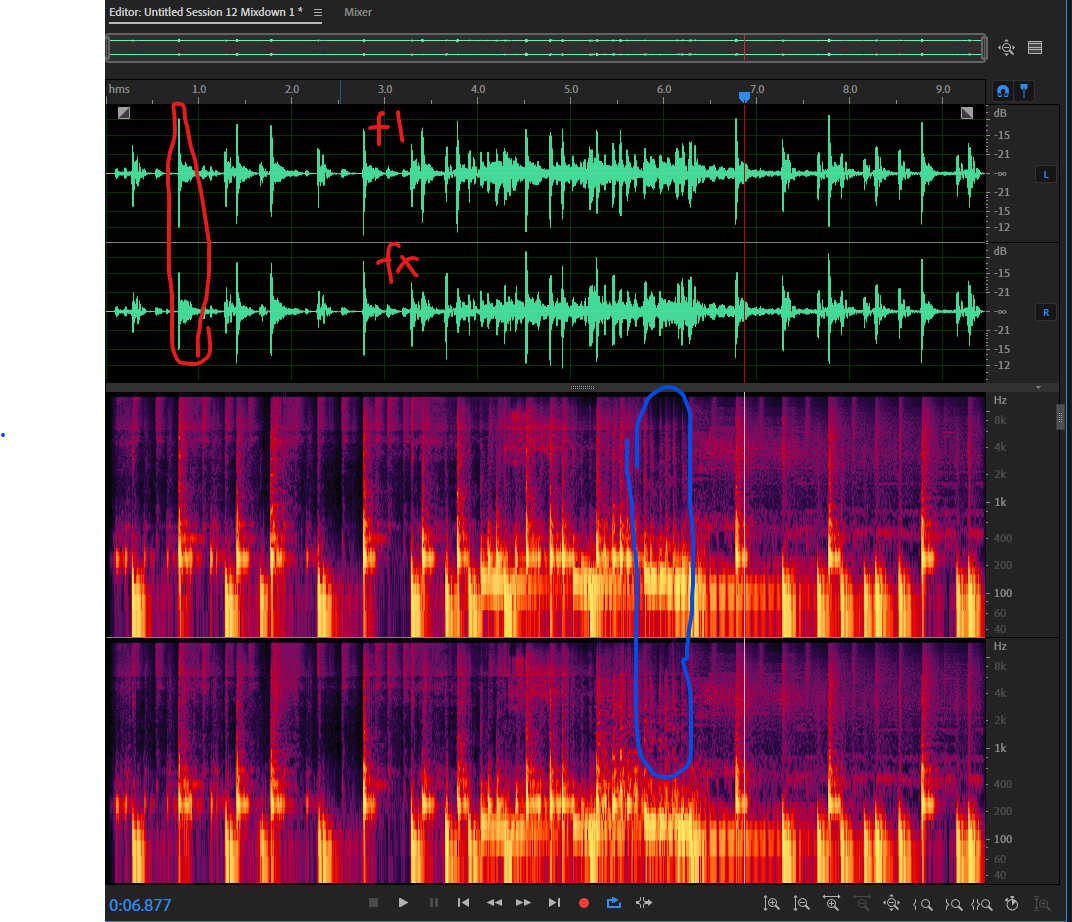Toggle Loop Playback button
The height and width of the screenshot is (922, 1072).
614,903
